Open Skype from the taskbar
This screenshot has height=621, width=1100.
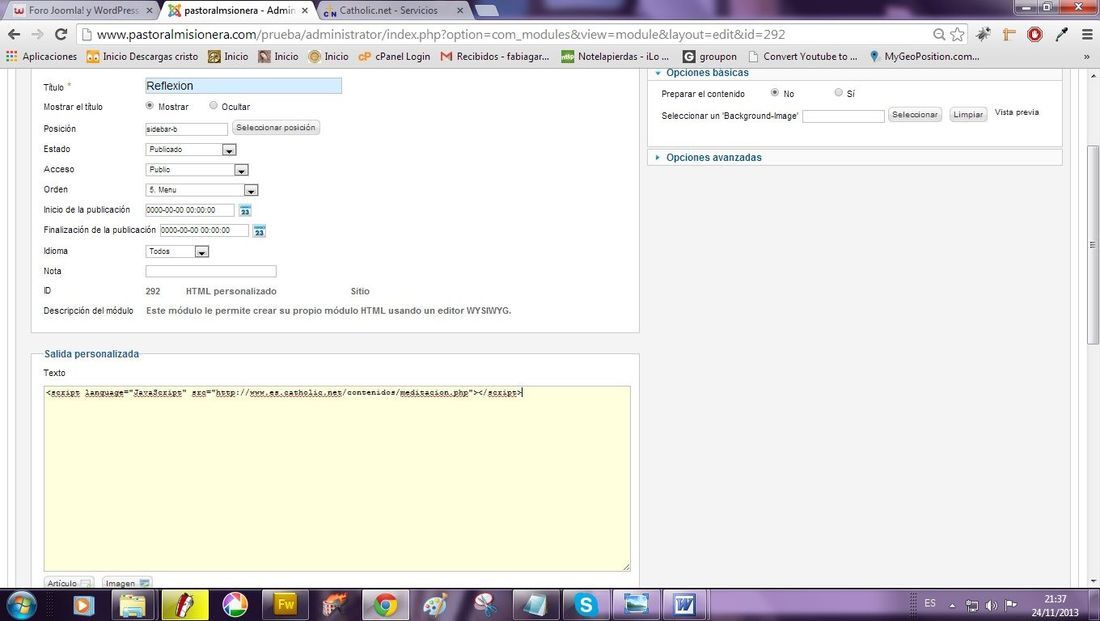click(585, 604)
